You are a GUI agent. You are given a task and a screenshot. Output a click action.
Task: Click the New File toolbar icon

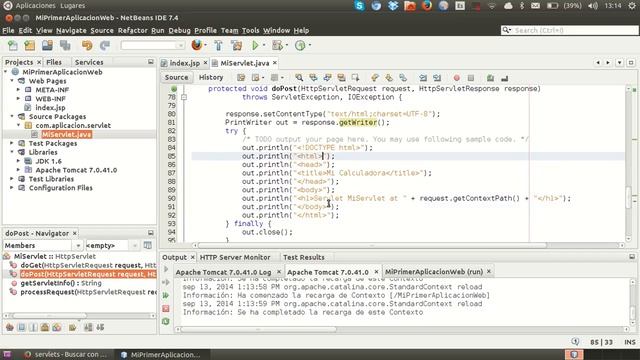pos(13,46)
